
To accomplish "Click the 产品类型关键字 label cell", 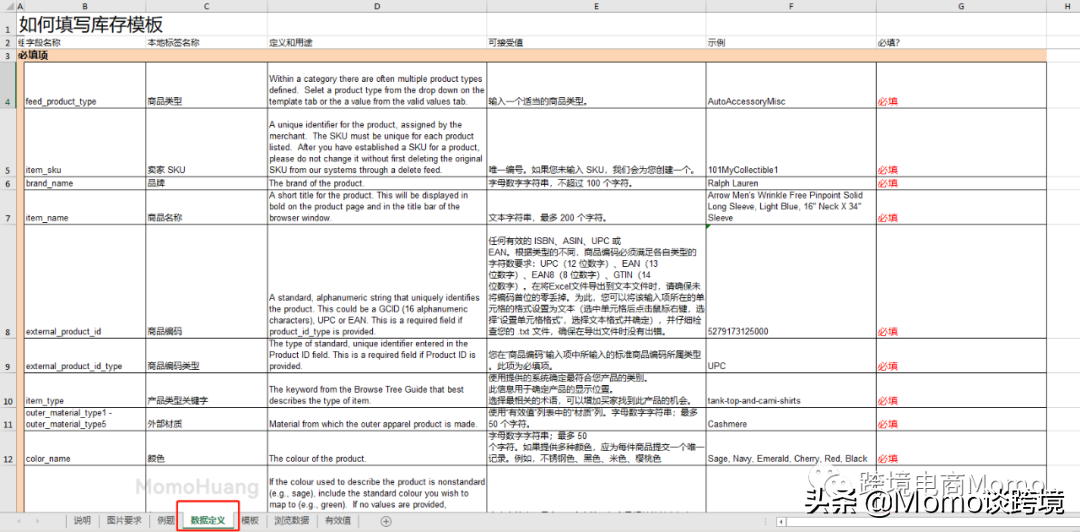I will click(x=206, y=390).
